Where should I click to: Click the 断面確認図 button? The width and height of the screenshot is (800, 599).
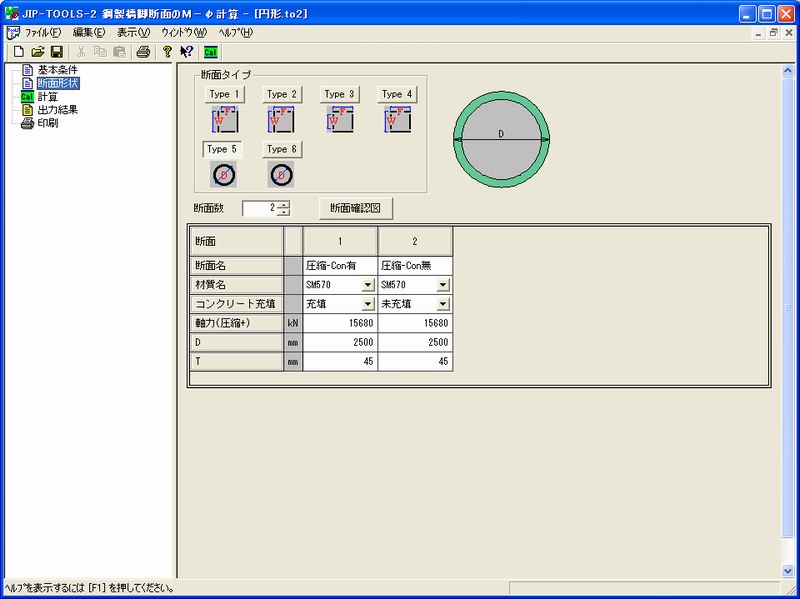tap(356, 208)
